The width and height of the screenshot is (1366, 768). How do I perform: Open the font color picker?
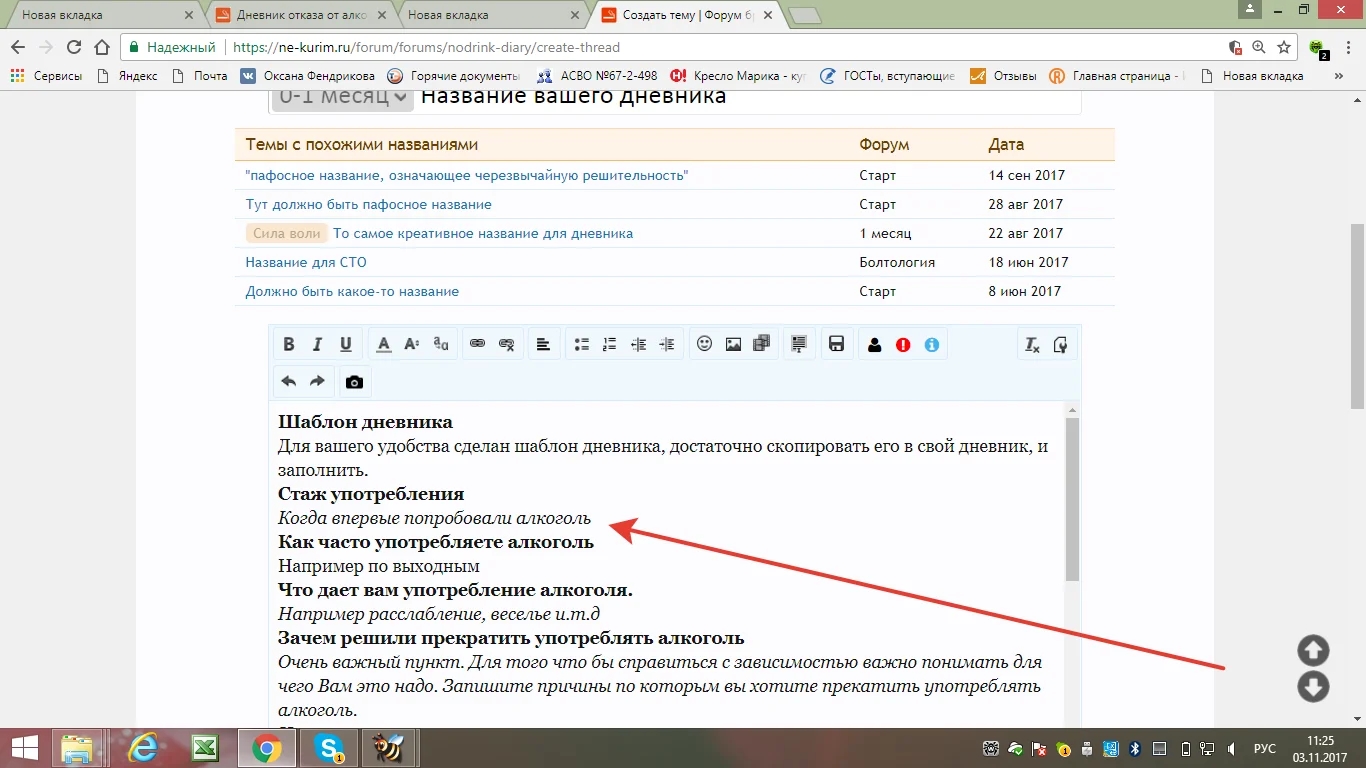(x=384, y=344)
